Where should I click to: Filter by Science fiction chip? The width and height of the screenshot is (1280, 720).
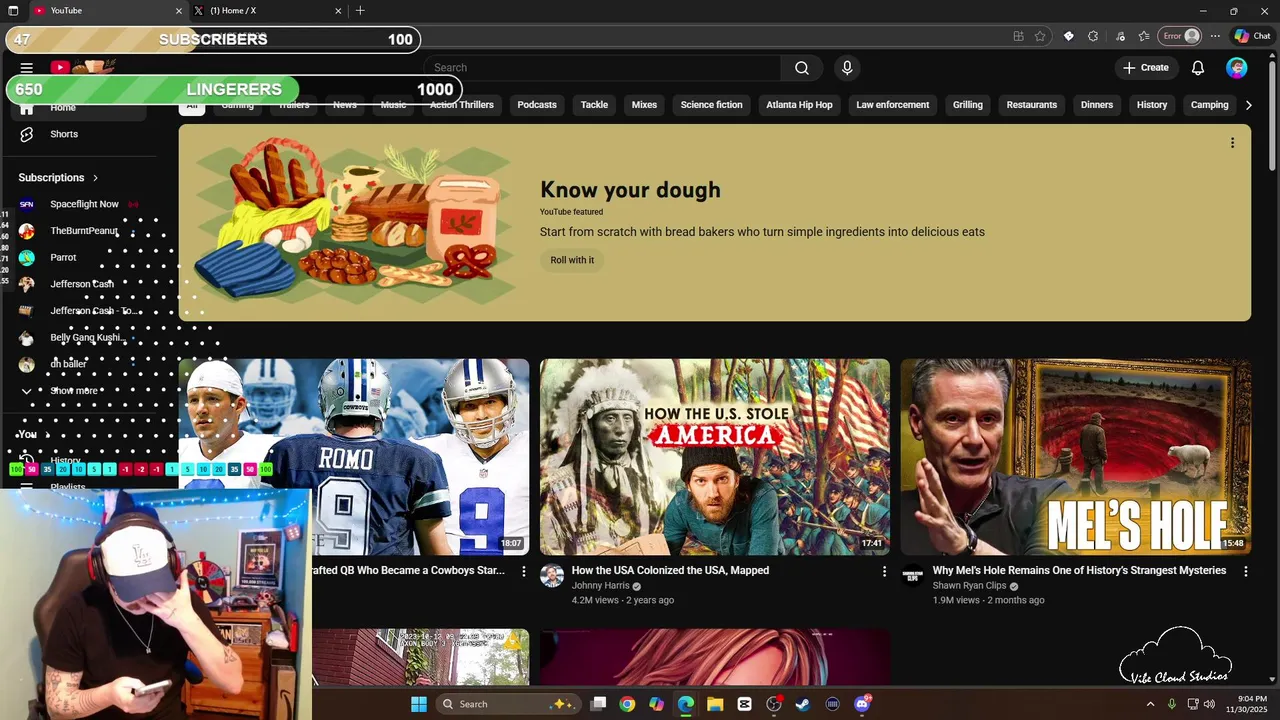point(712,105)
